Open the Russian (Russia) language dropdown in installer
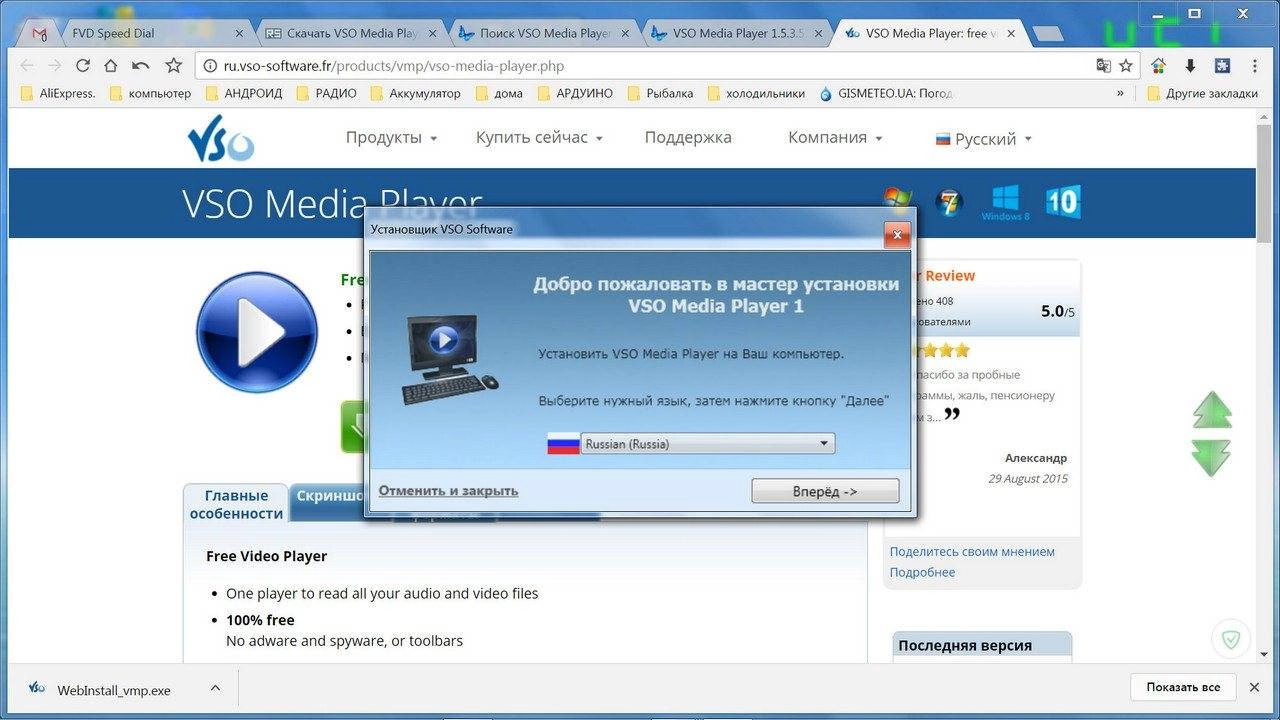The image size is (1280, 720). [x=707, y=443]
